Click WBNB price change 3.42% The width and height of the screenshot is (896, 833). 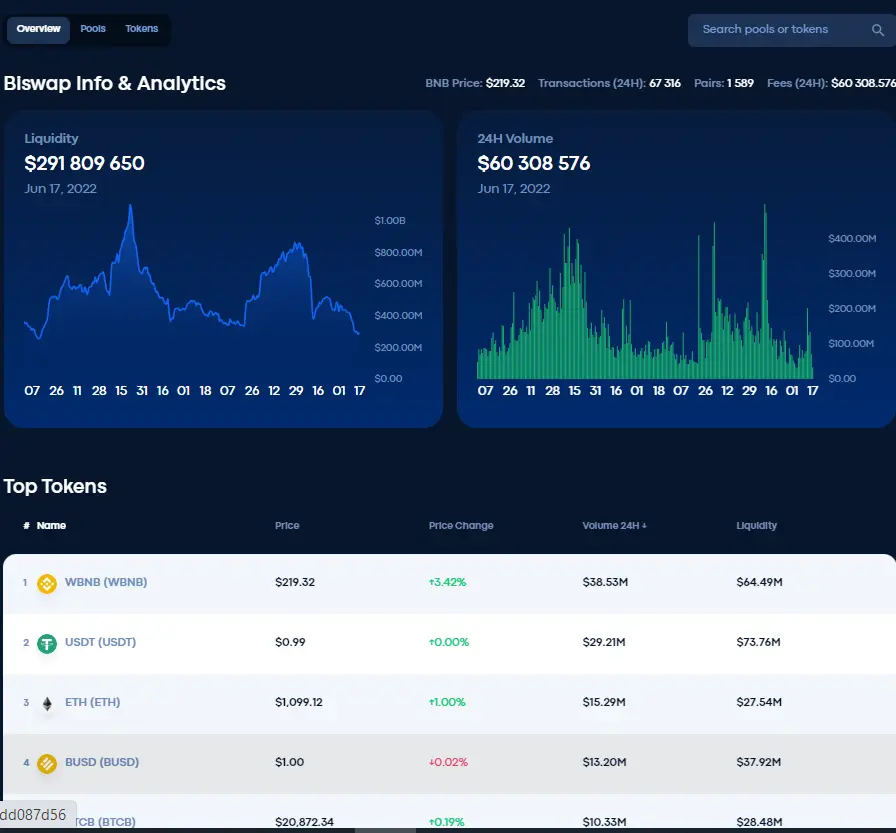(447, 582)
